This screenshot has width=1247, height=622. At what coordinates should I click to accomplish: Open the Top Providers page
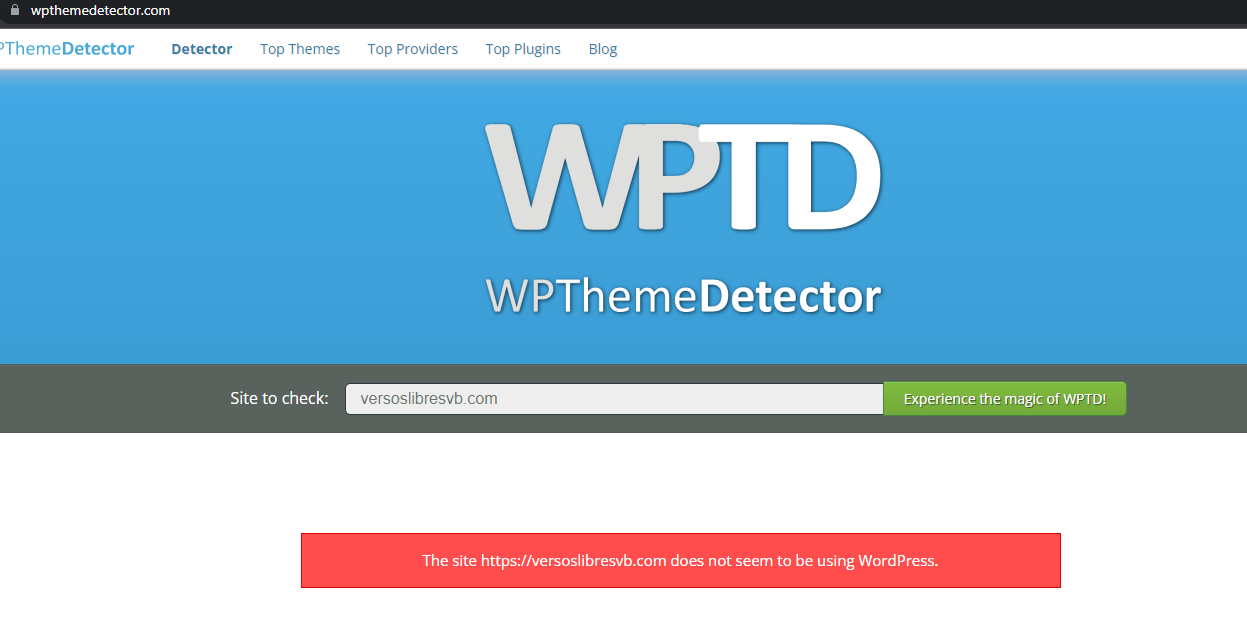pos(413,49)
